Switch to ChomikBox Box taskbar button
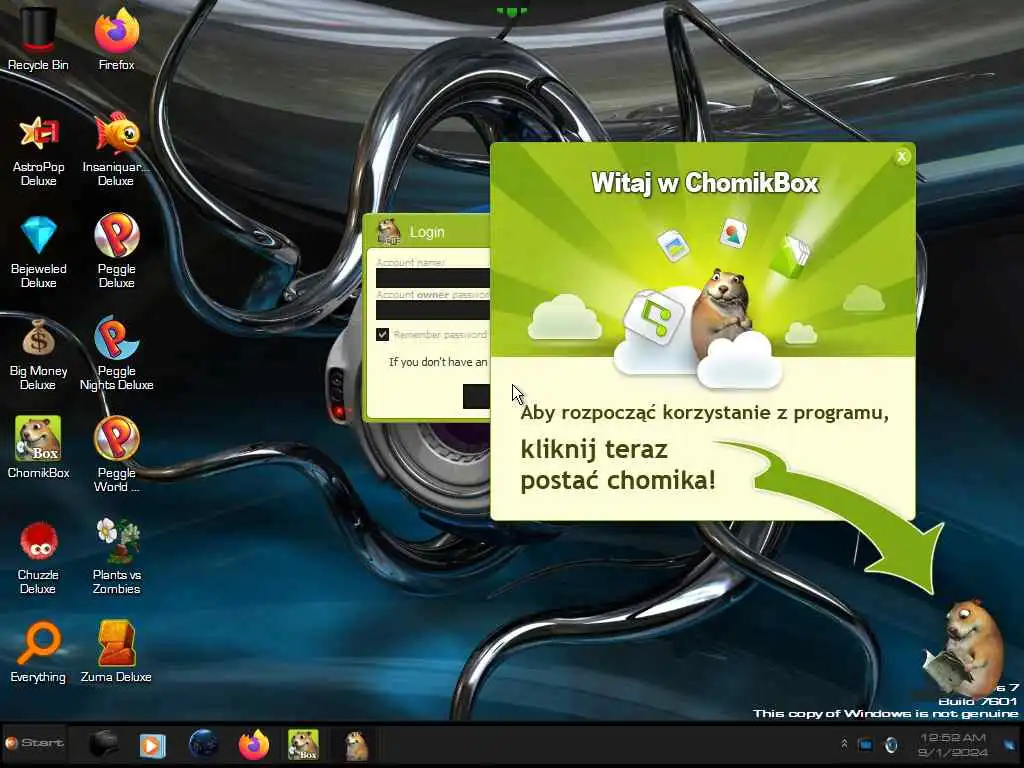Screen dimensions: 1024x768 (303, 744)
